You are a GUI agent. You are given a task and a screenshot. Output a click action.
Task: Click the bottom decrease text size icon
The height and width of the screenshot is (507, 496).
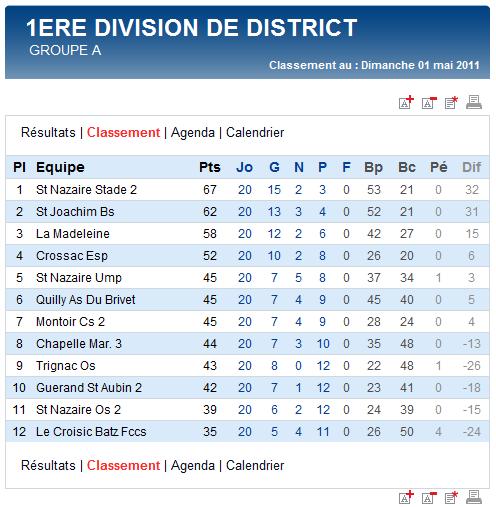[429, 497]
